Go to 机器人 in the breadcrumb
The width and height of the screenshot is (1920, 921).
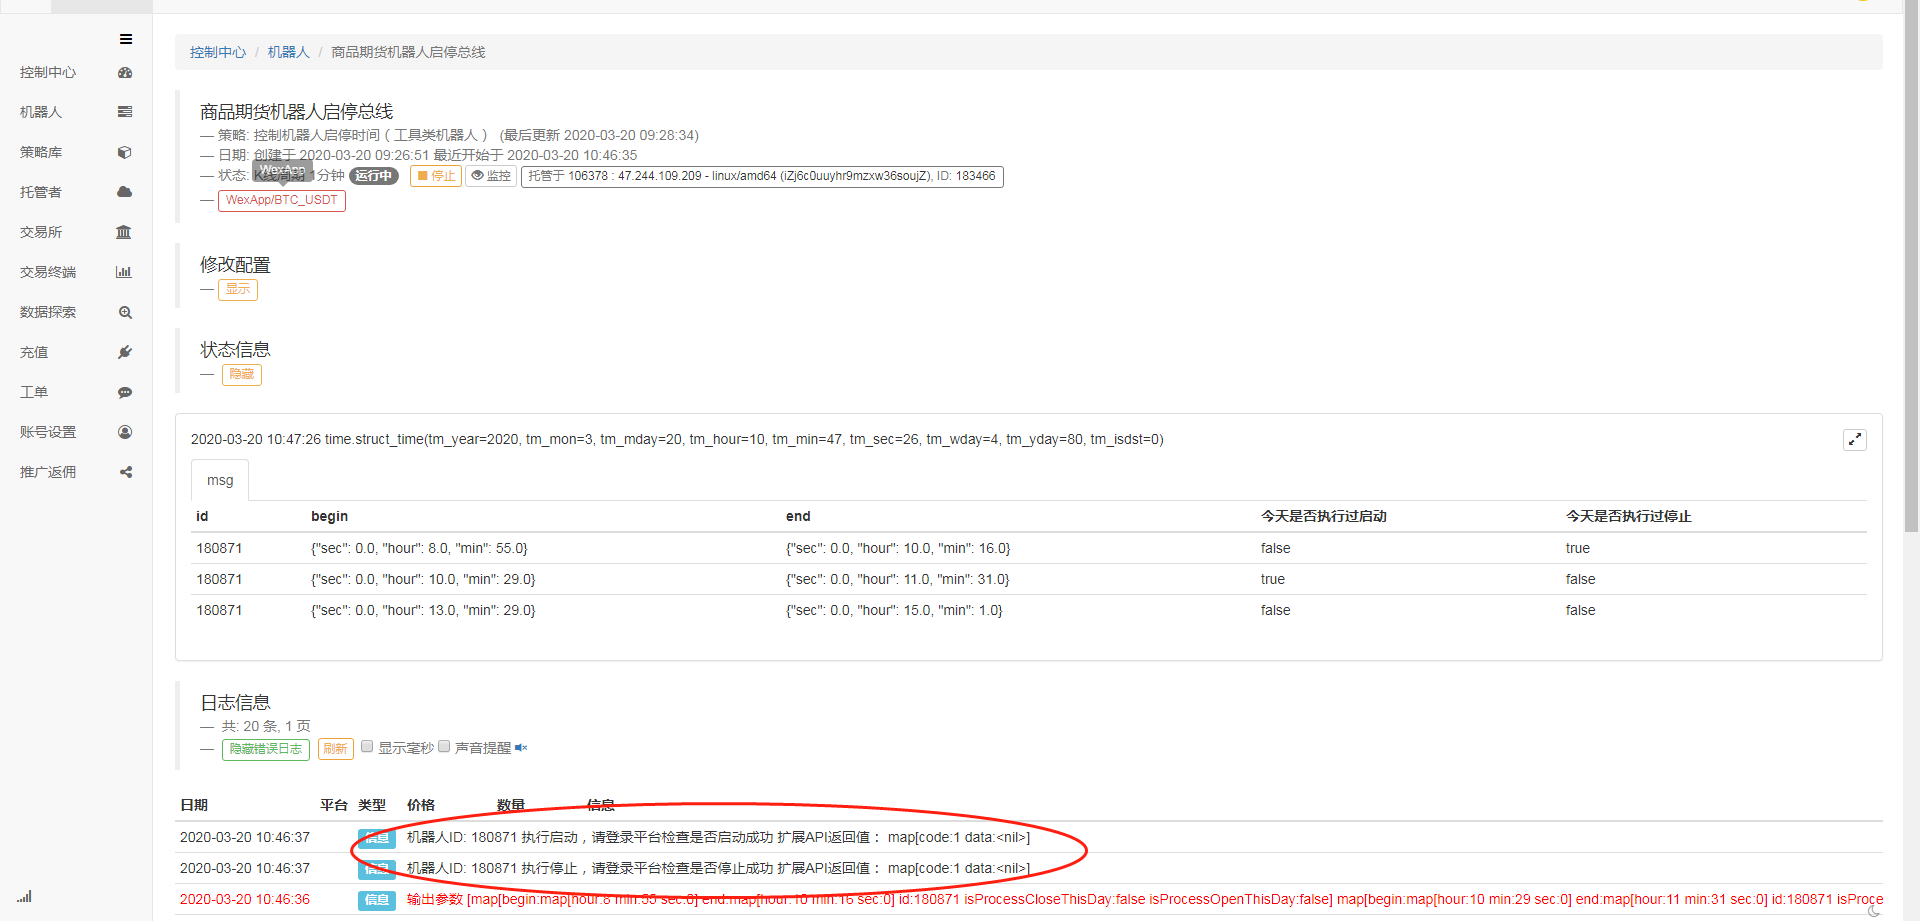288,52
